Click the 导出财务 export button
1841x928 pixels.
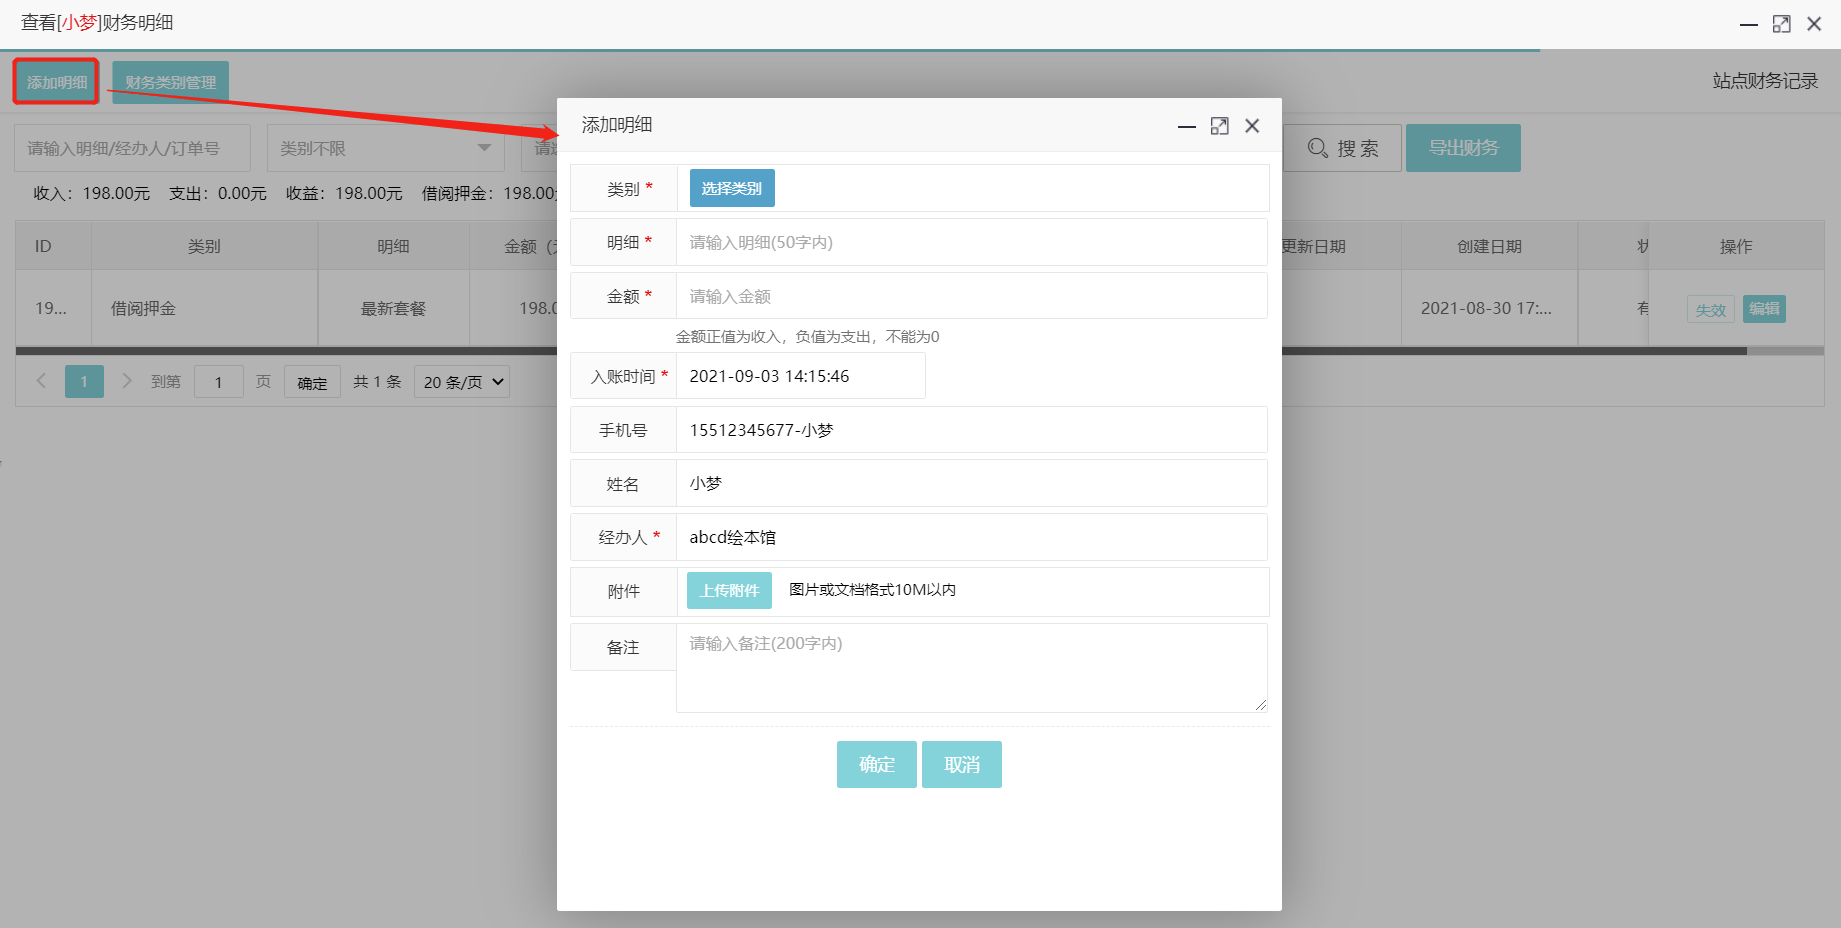coord(1463,148)
